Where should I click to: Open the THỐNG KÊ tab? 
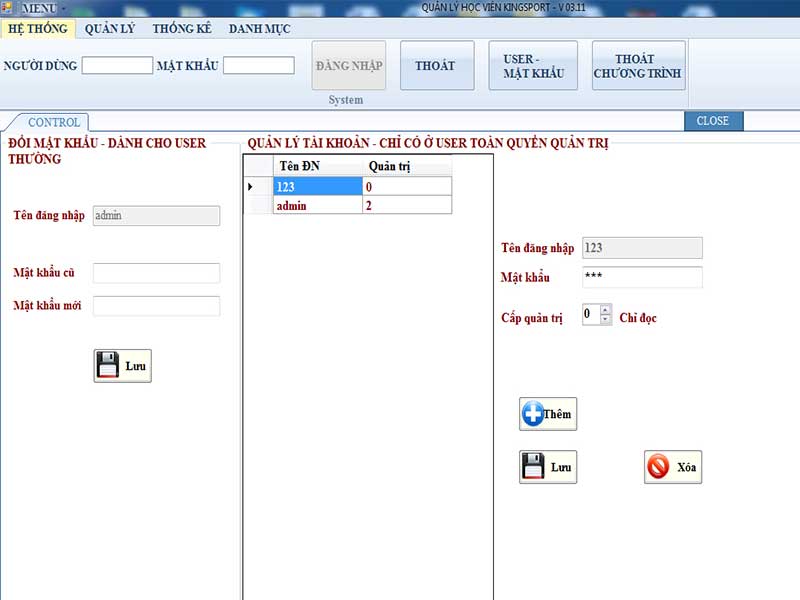[x=182, y=29]
